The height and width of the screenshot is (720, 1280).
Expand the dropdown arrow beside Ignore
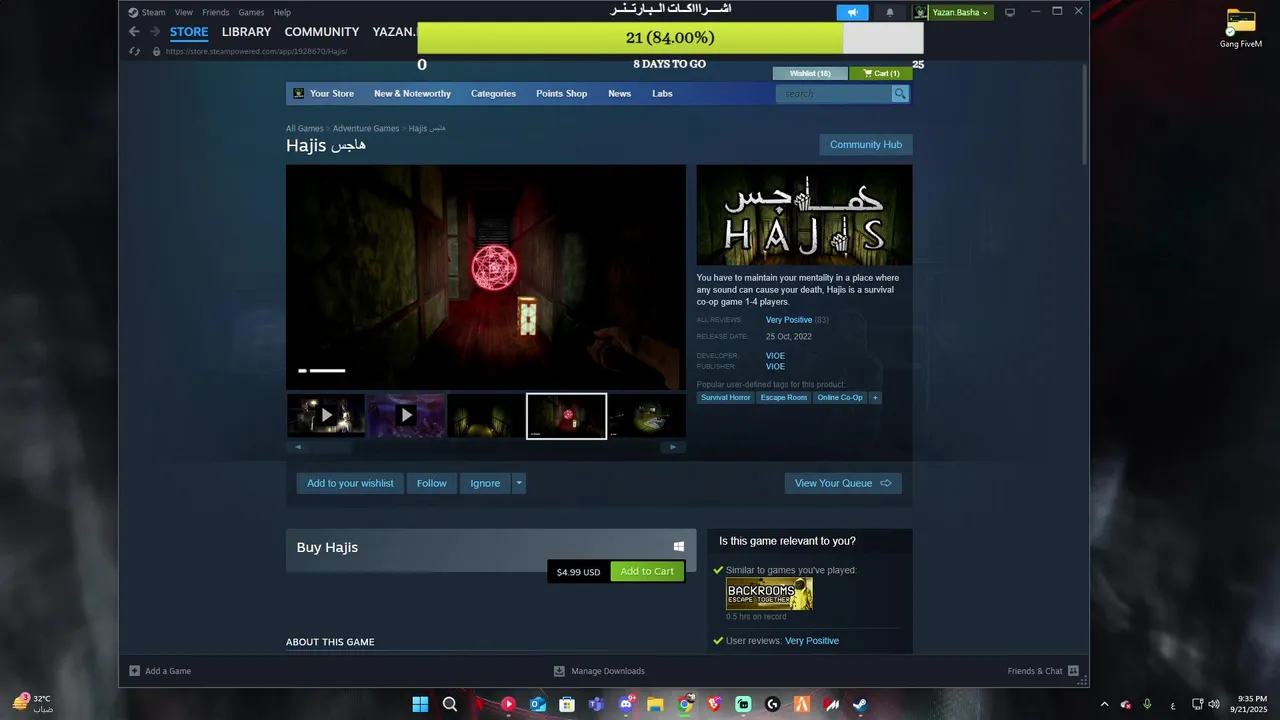click(518, 483)
